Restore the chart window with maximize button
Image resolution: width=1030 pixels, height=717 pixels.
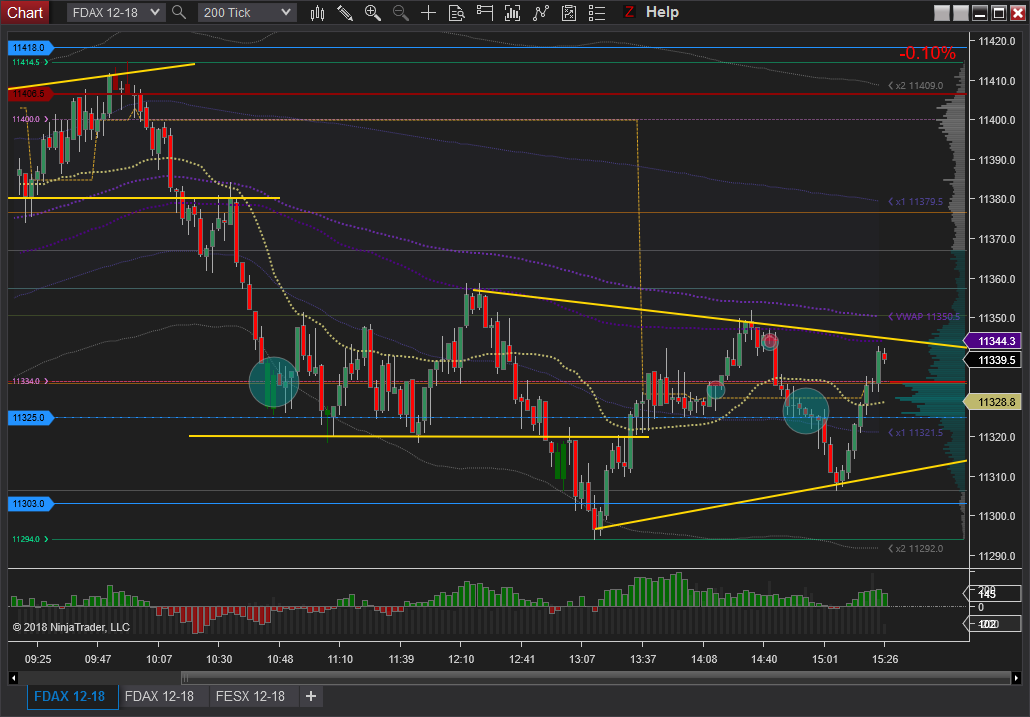click(998, 12)
